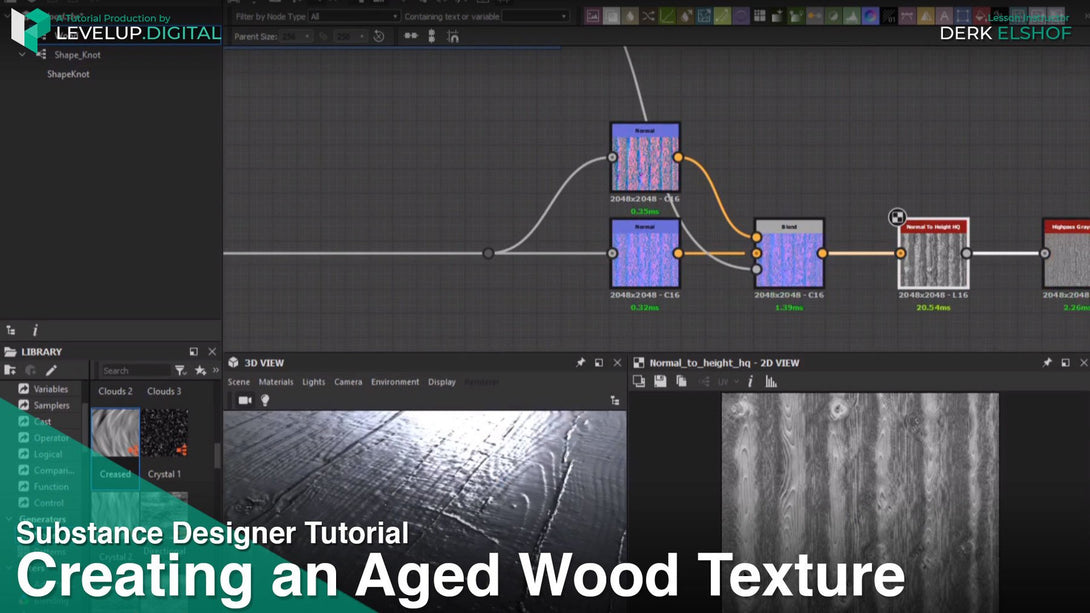The height and width of the screenshot is (613, 1090).
Task: Click the Curve node green icon in toolbar
Action: tap(667, 16)
